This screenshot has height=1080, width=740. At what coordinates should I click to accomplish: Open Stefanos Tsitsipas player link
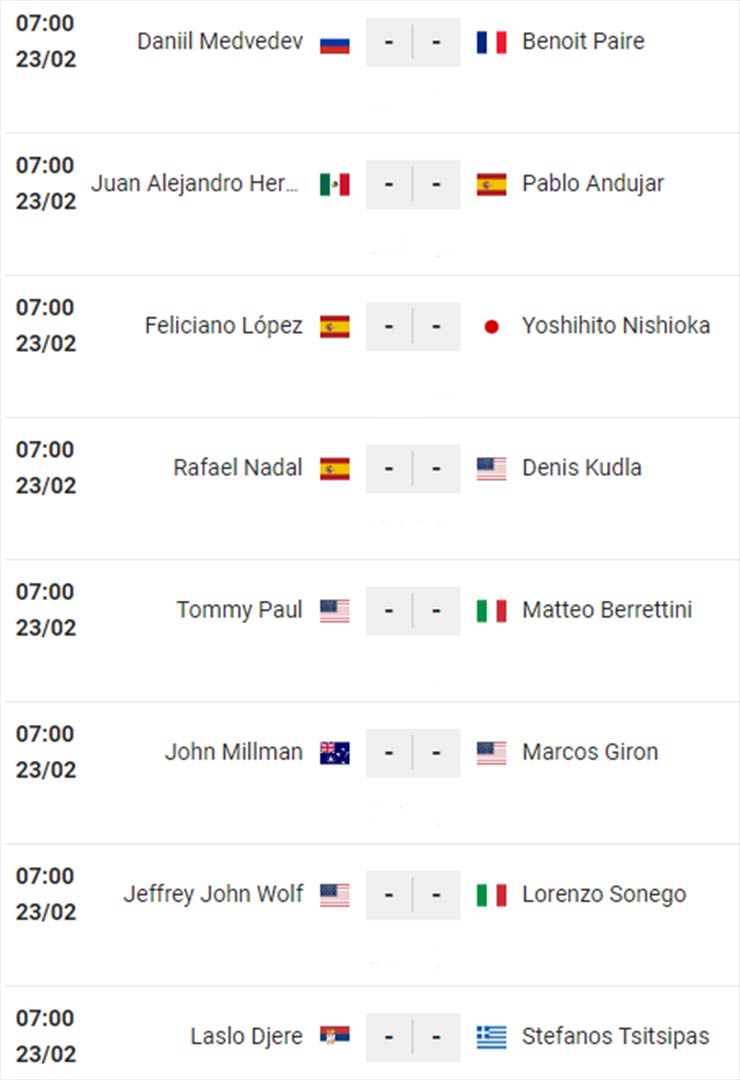tap(615, 1036)
